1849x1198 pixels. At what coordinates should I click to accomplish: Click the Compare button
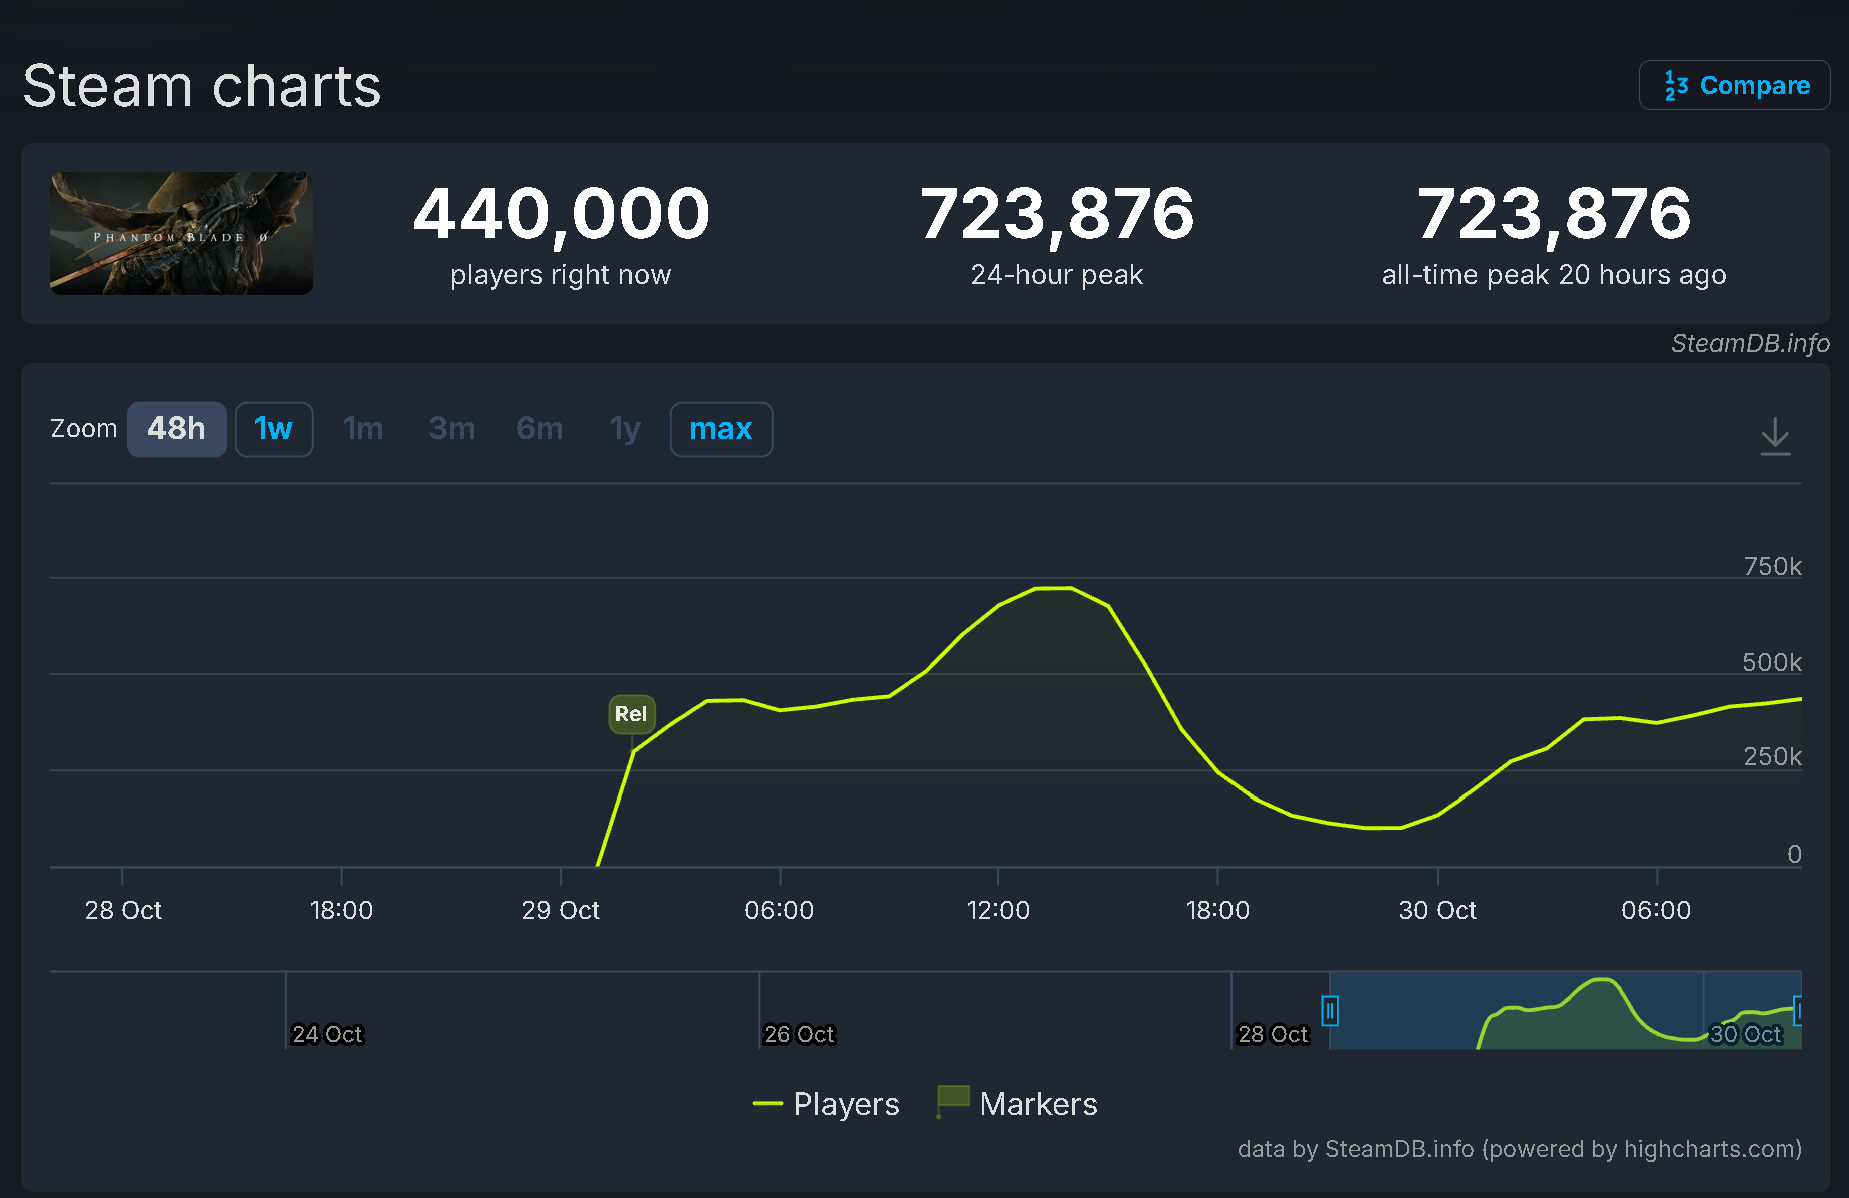1734,85
